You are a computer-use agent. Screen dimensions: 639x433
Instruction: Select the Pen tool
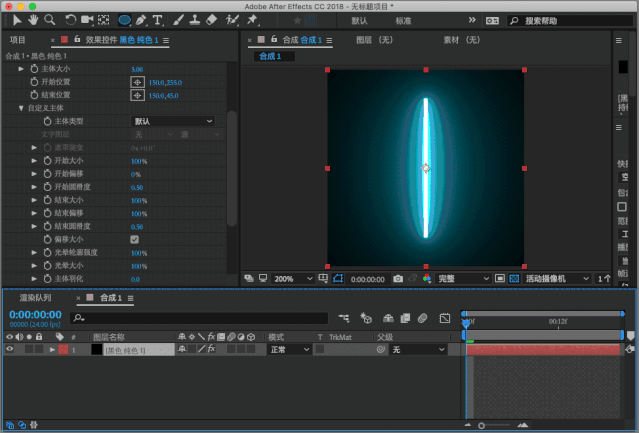[x=141, y=19]
